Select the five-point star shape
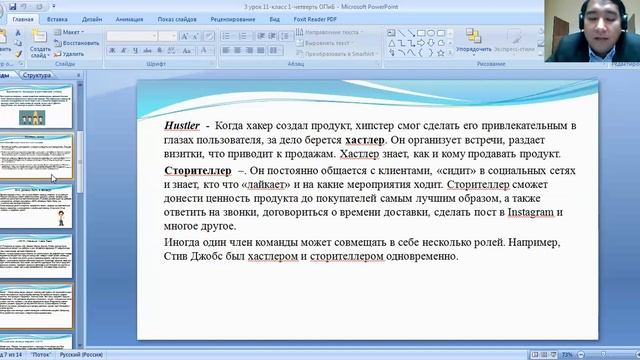This screenshot has width=640, height=360. (441, 53)
